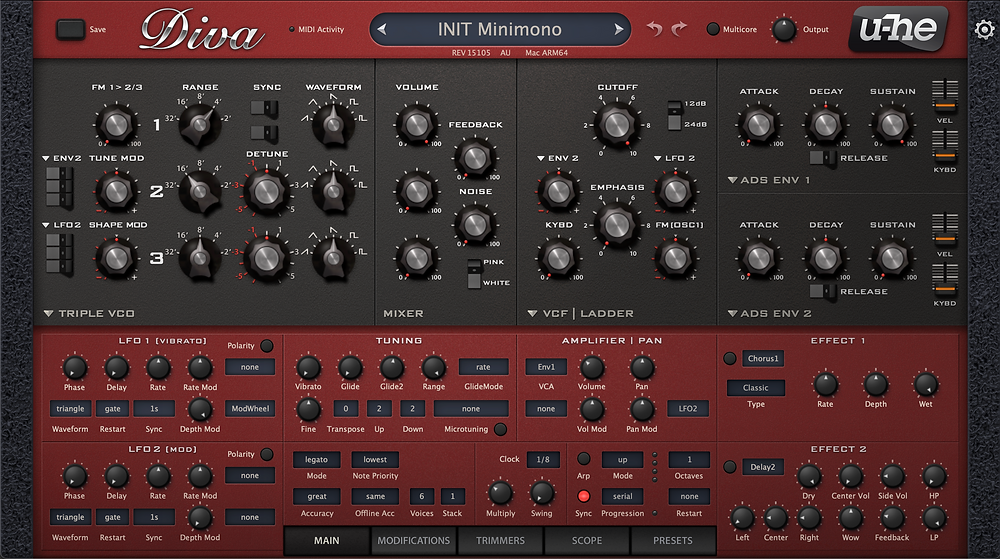Toggle LFO 2 Polarity button

point(267,454)
